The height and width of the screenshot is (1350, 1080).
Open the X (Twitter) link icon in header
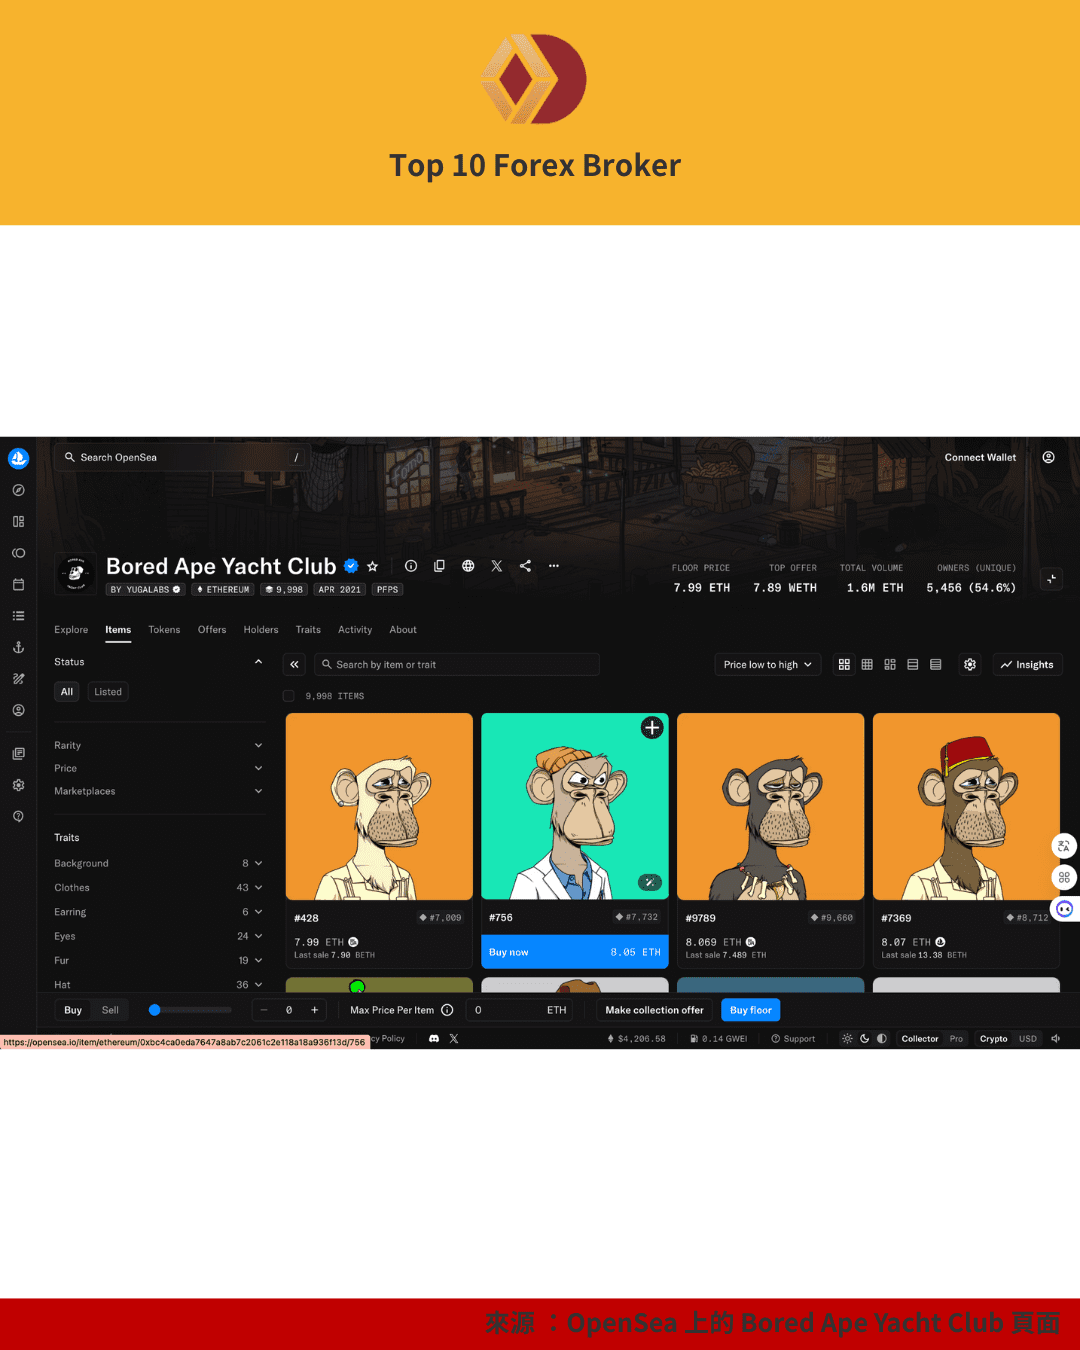point(497,566)
